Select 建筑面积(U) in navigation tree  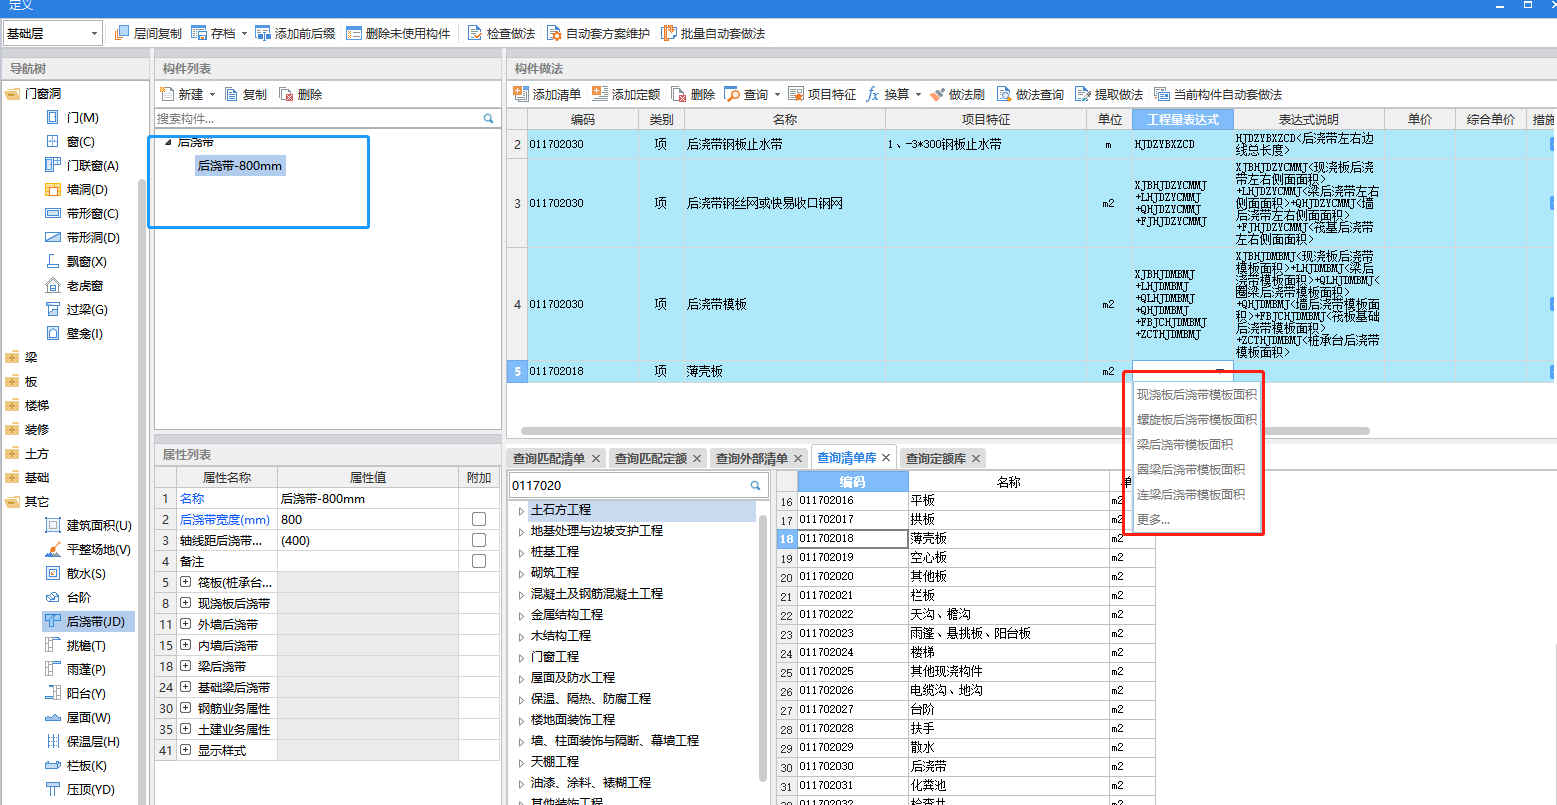pos(89,525)
